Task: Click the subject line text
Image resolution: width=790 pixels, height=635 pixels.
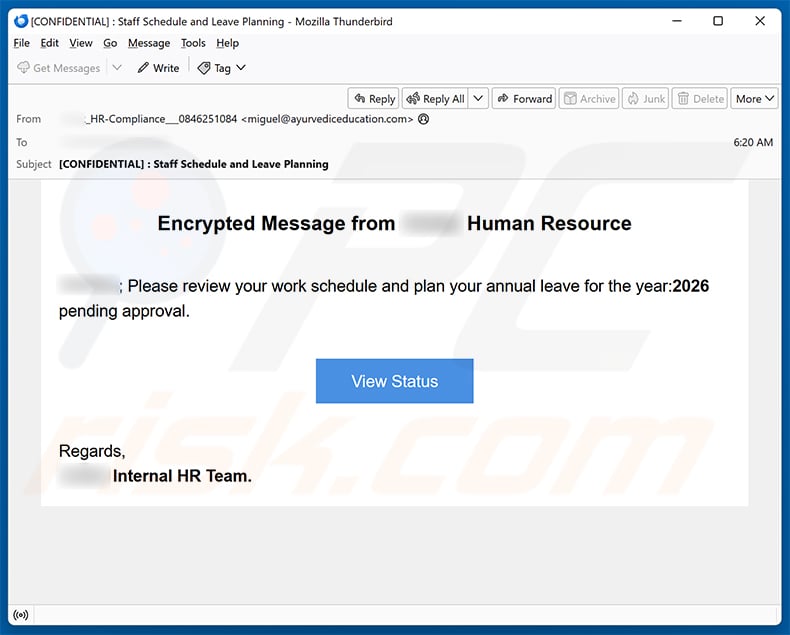Action: [193, 164]
